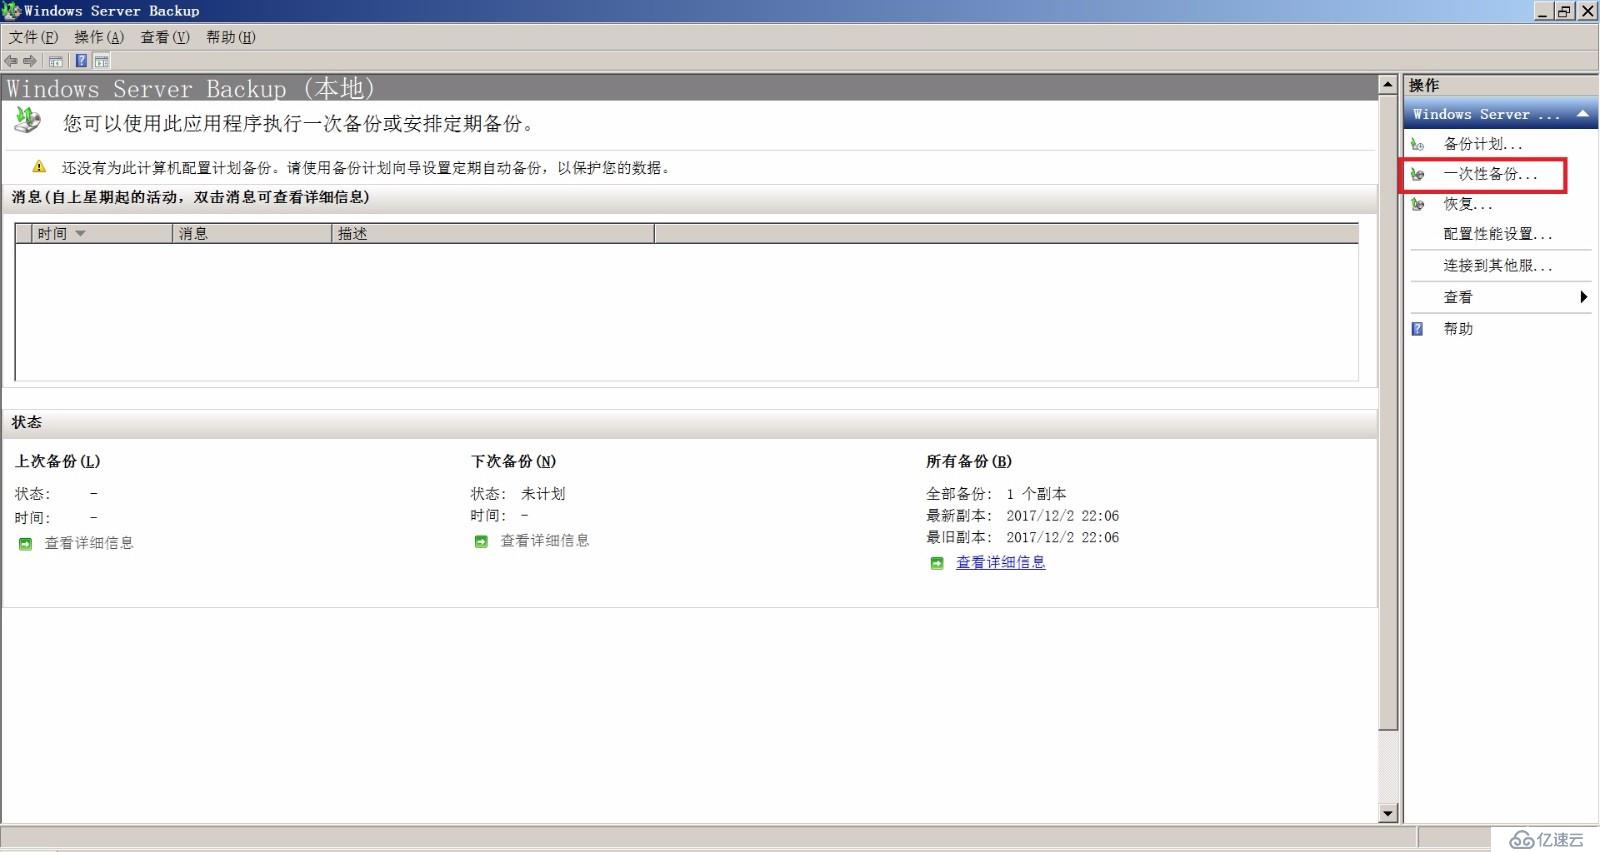Click the 上次备份(L) heading

[x=57, y=461]
